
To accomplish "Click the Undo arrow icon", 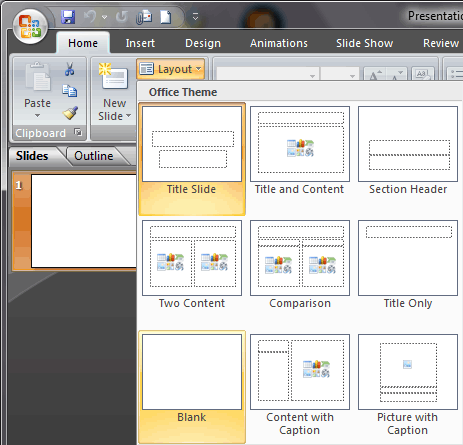I will click(90, 16).
